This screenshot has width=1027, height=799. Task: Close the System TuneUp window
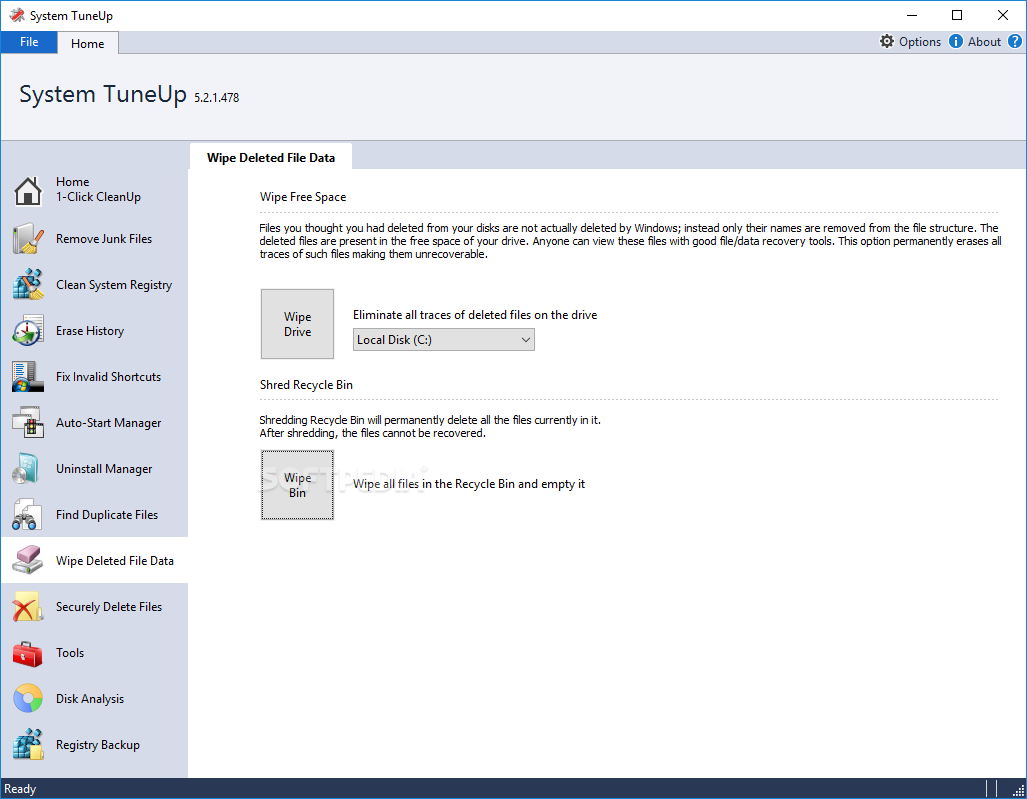(1003, 15)
